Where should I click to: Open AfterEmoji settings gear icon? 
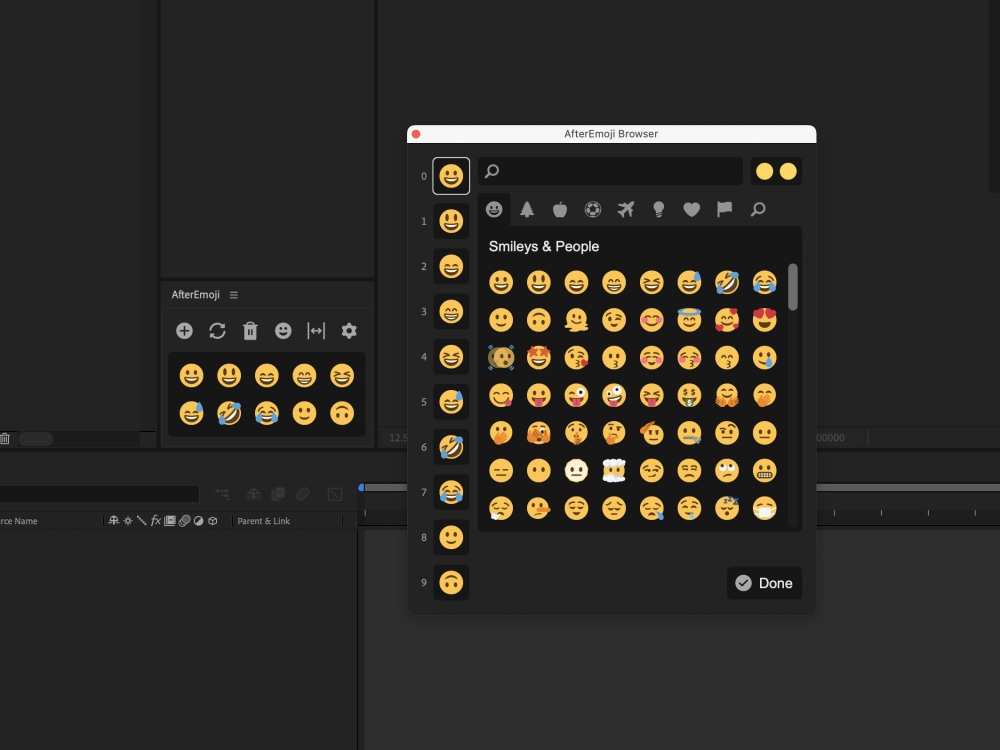point(349,330)
